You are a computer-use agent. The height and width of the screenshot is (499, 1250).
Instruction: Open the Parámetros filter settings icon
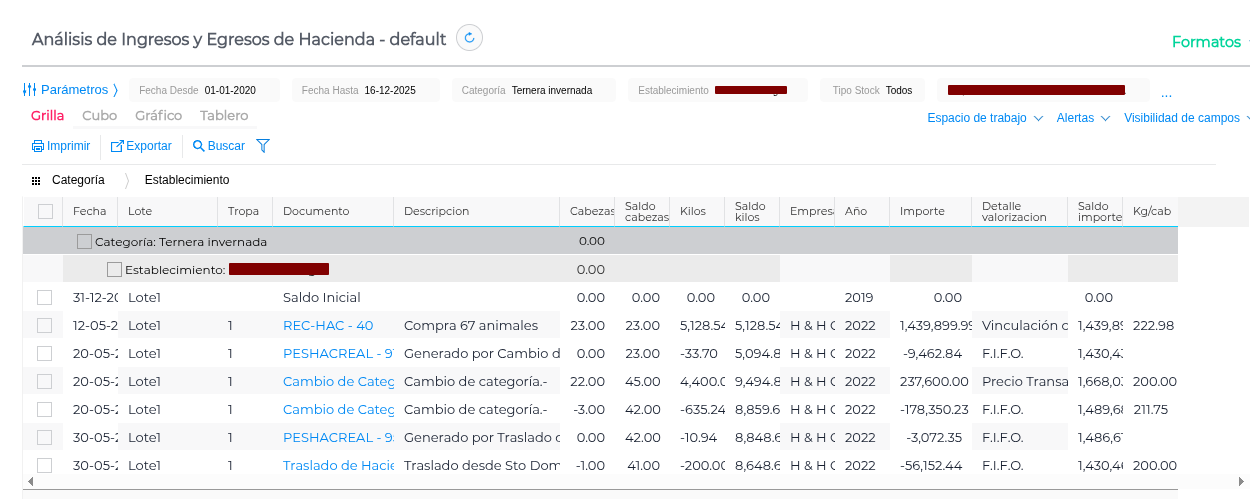[x=30, y=90]
